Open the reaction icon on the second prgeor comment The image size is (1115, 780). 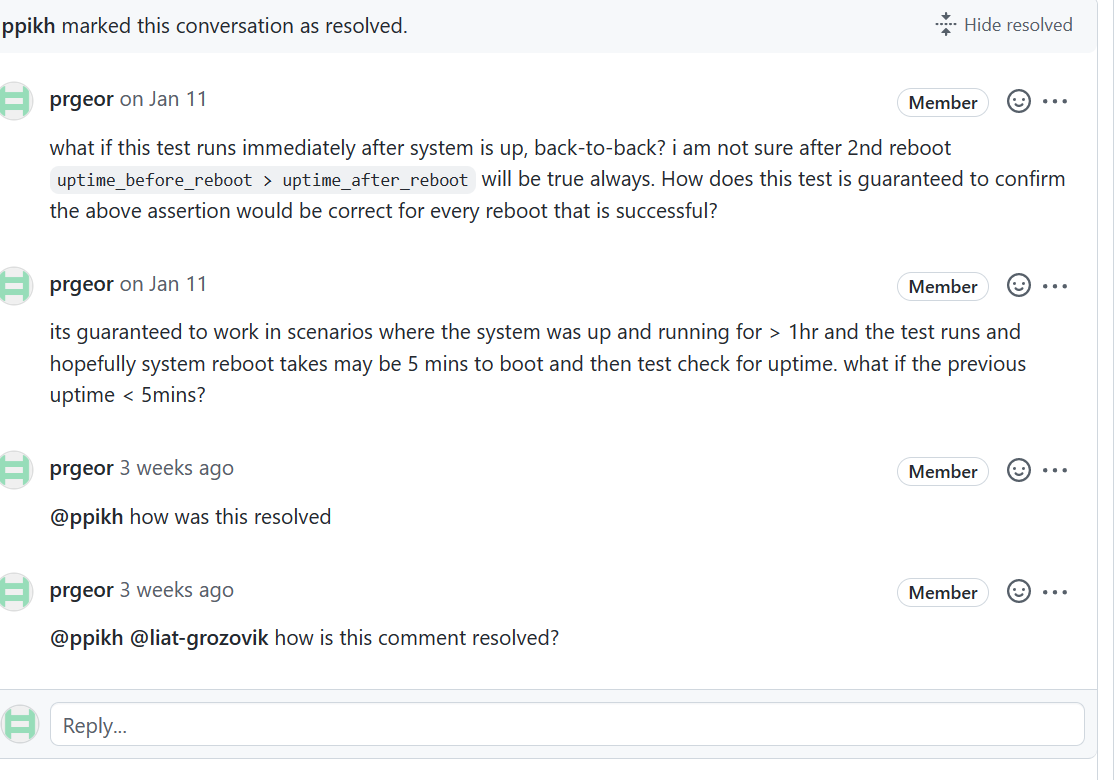pyautogui.click(x=1019, y=286)
